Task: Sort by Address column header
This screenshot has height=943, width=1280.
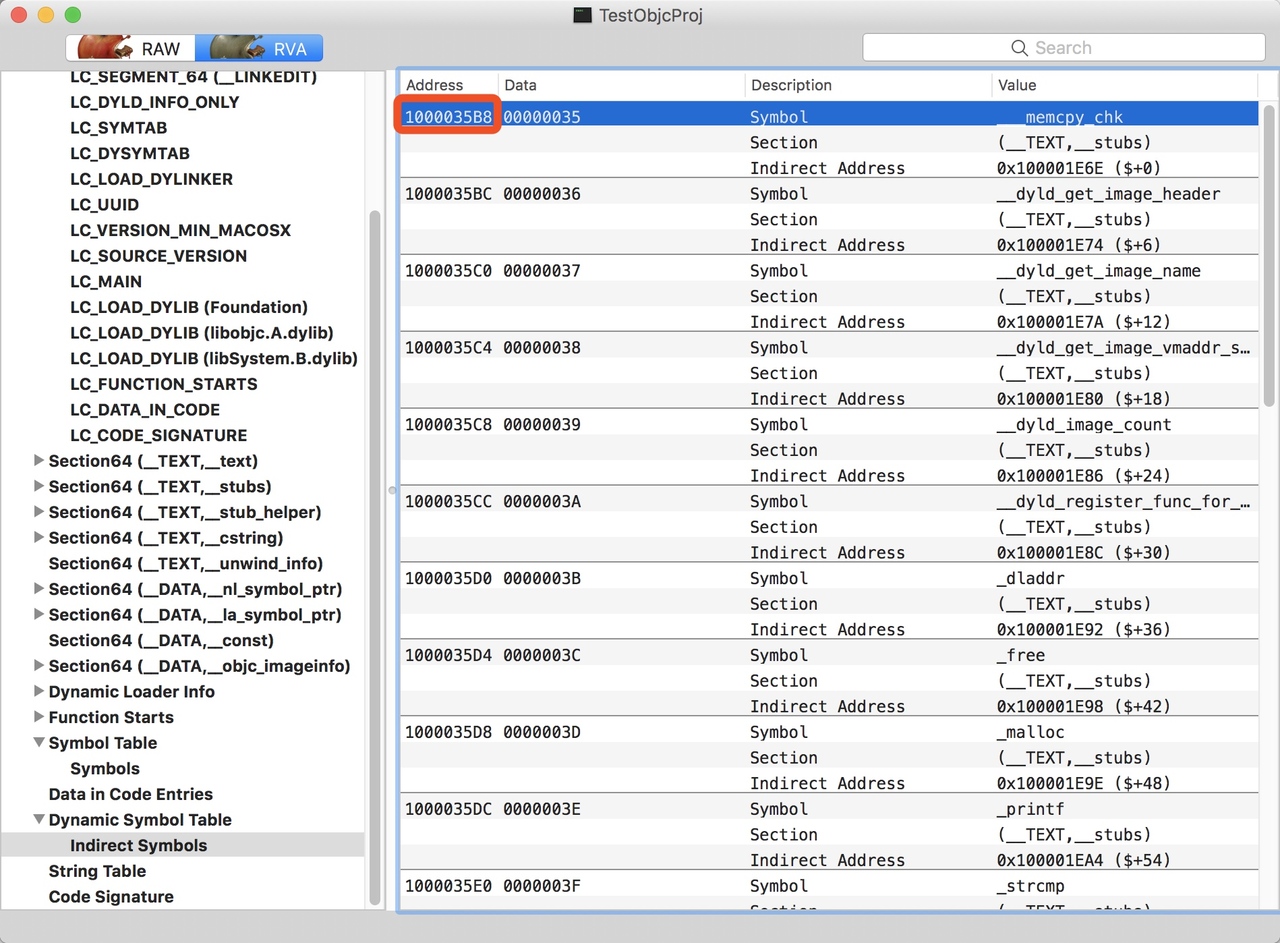Action: tap(448, 85)
